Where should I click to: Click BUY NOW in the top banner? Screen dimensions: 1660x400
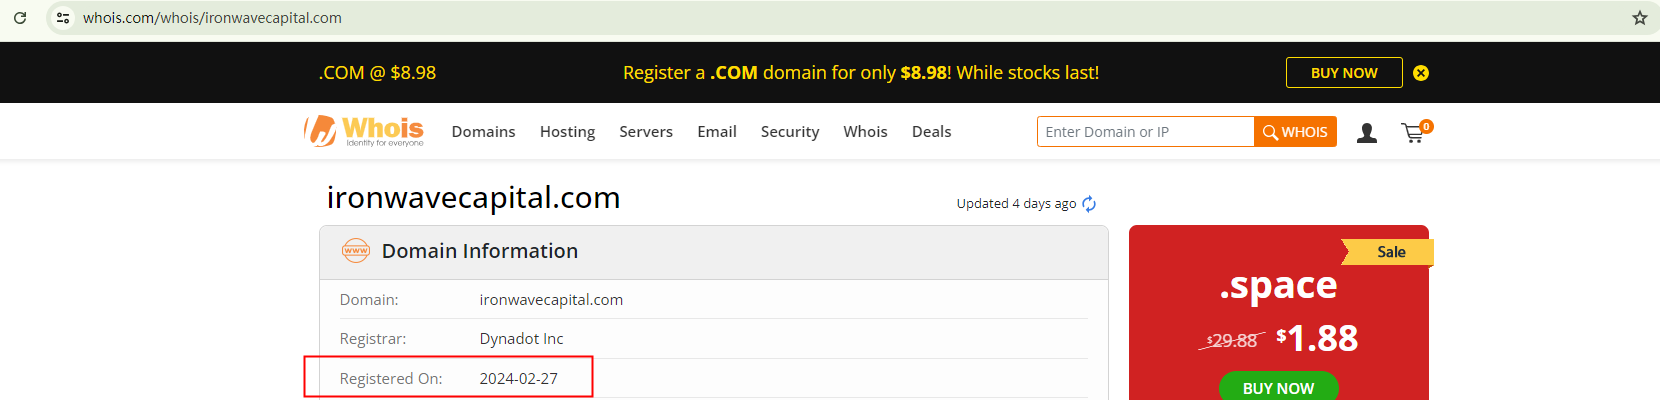click(x=1344, y=73)
